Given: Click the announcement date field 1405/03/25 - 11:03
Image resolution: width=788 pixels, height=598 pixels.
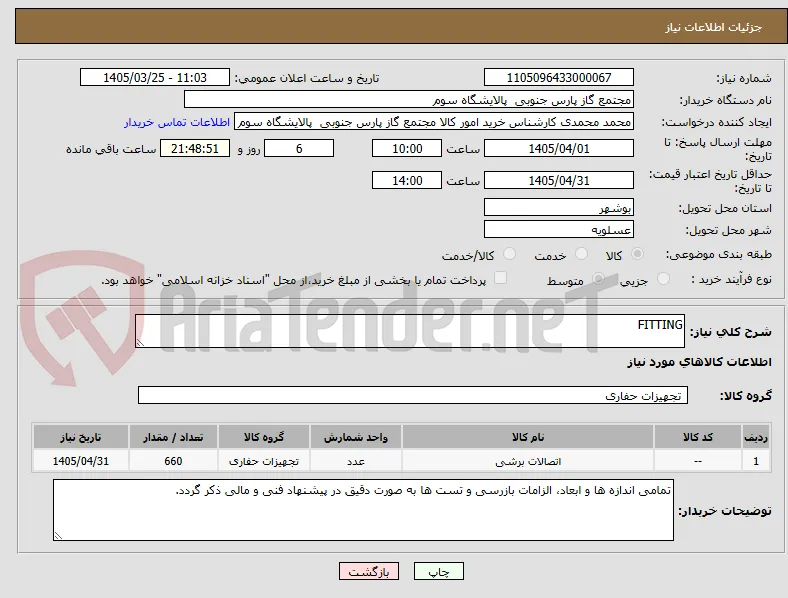Looking at the screenshot, I should (x=155, y=77).
